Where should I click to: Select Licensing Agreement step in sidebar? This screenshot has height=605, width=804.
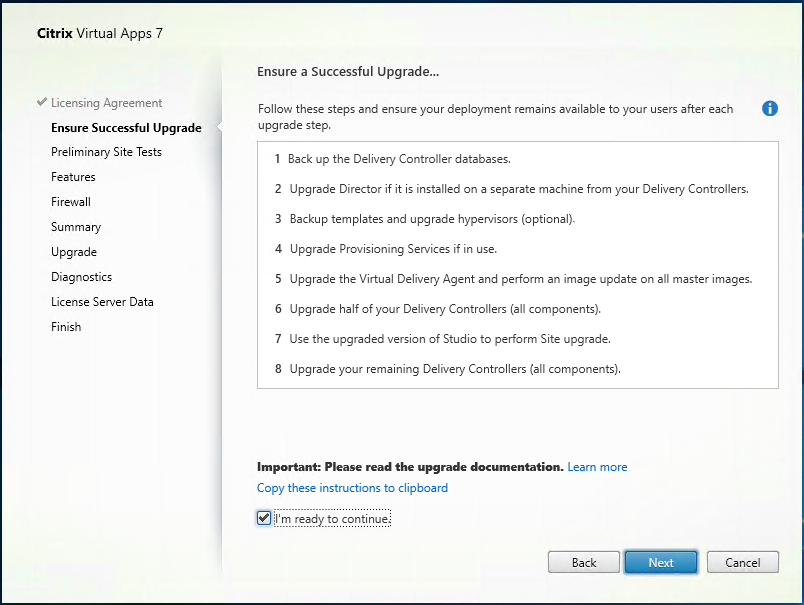(106, 103)
